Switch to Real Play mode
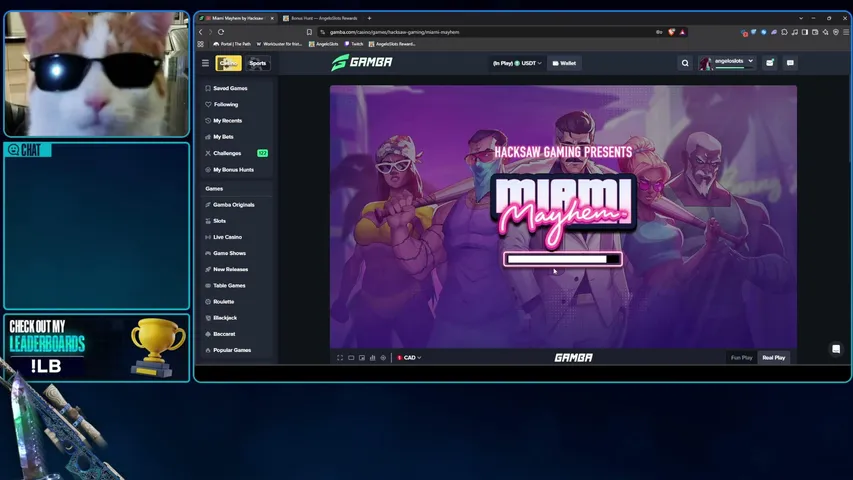 (x=774, y=358)
